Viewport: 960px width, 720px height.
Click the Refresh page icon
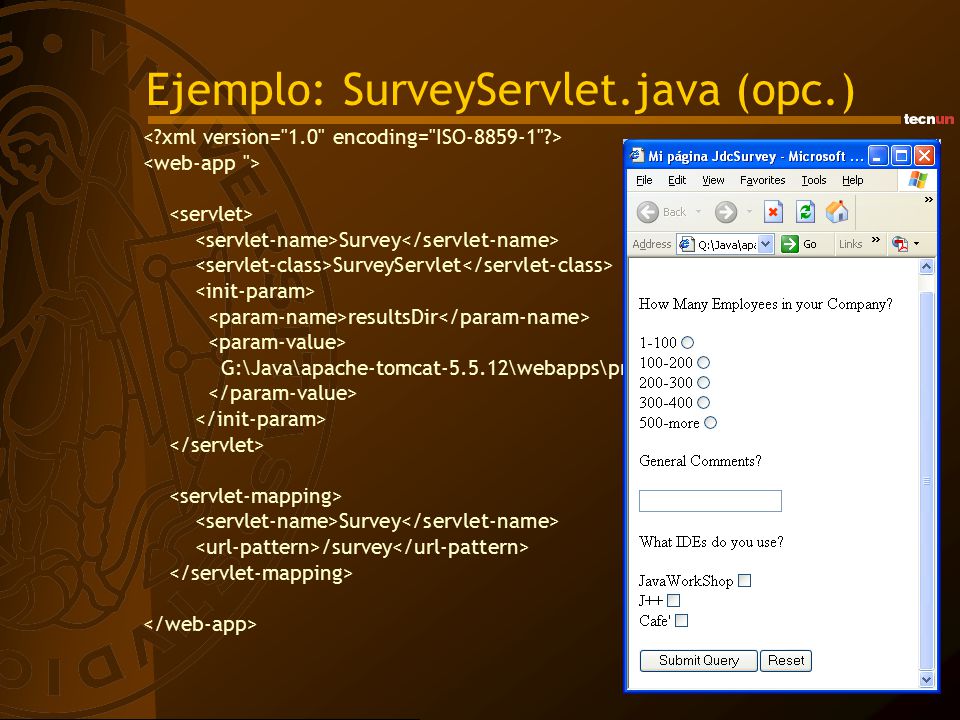click(x=805, y=212)
